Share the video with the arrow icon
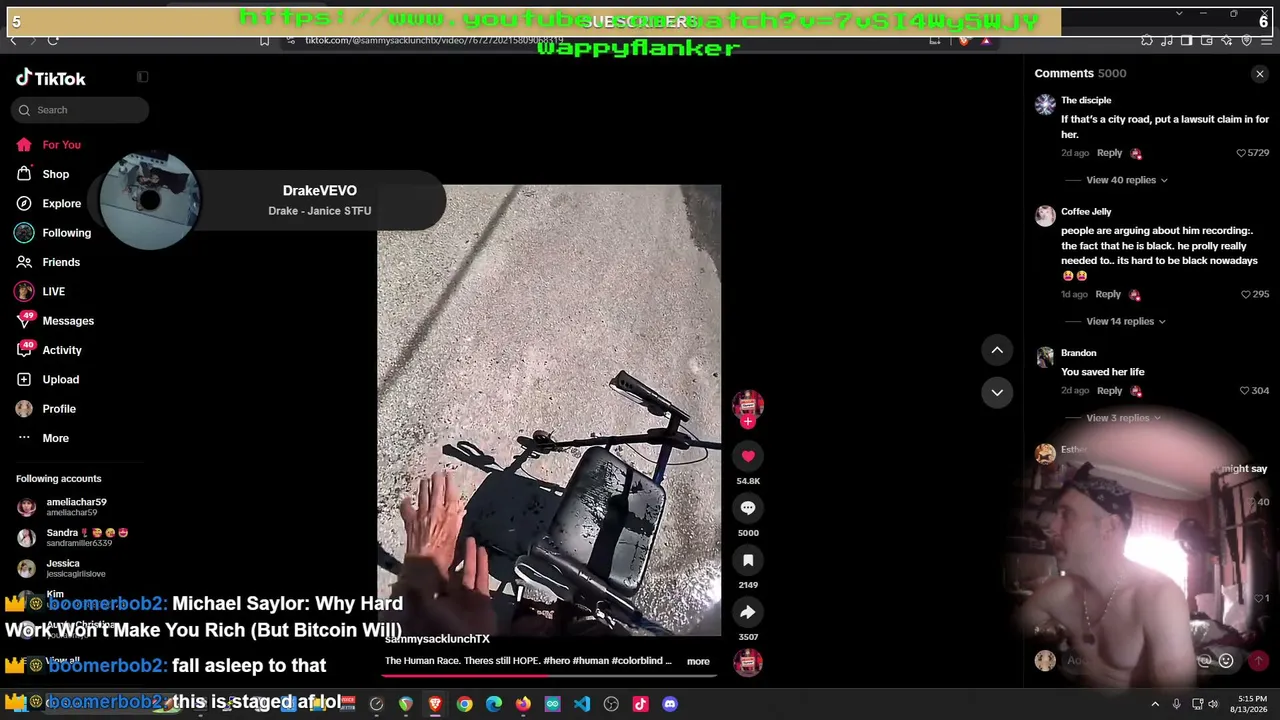 tap(748, 612)
